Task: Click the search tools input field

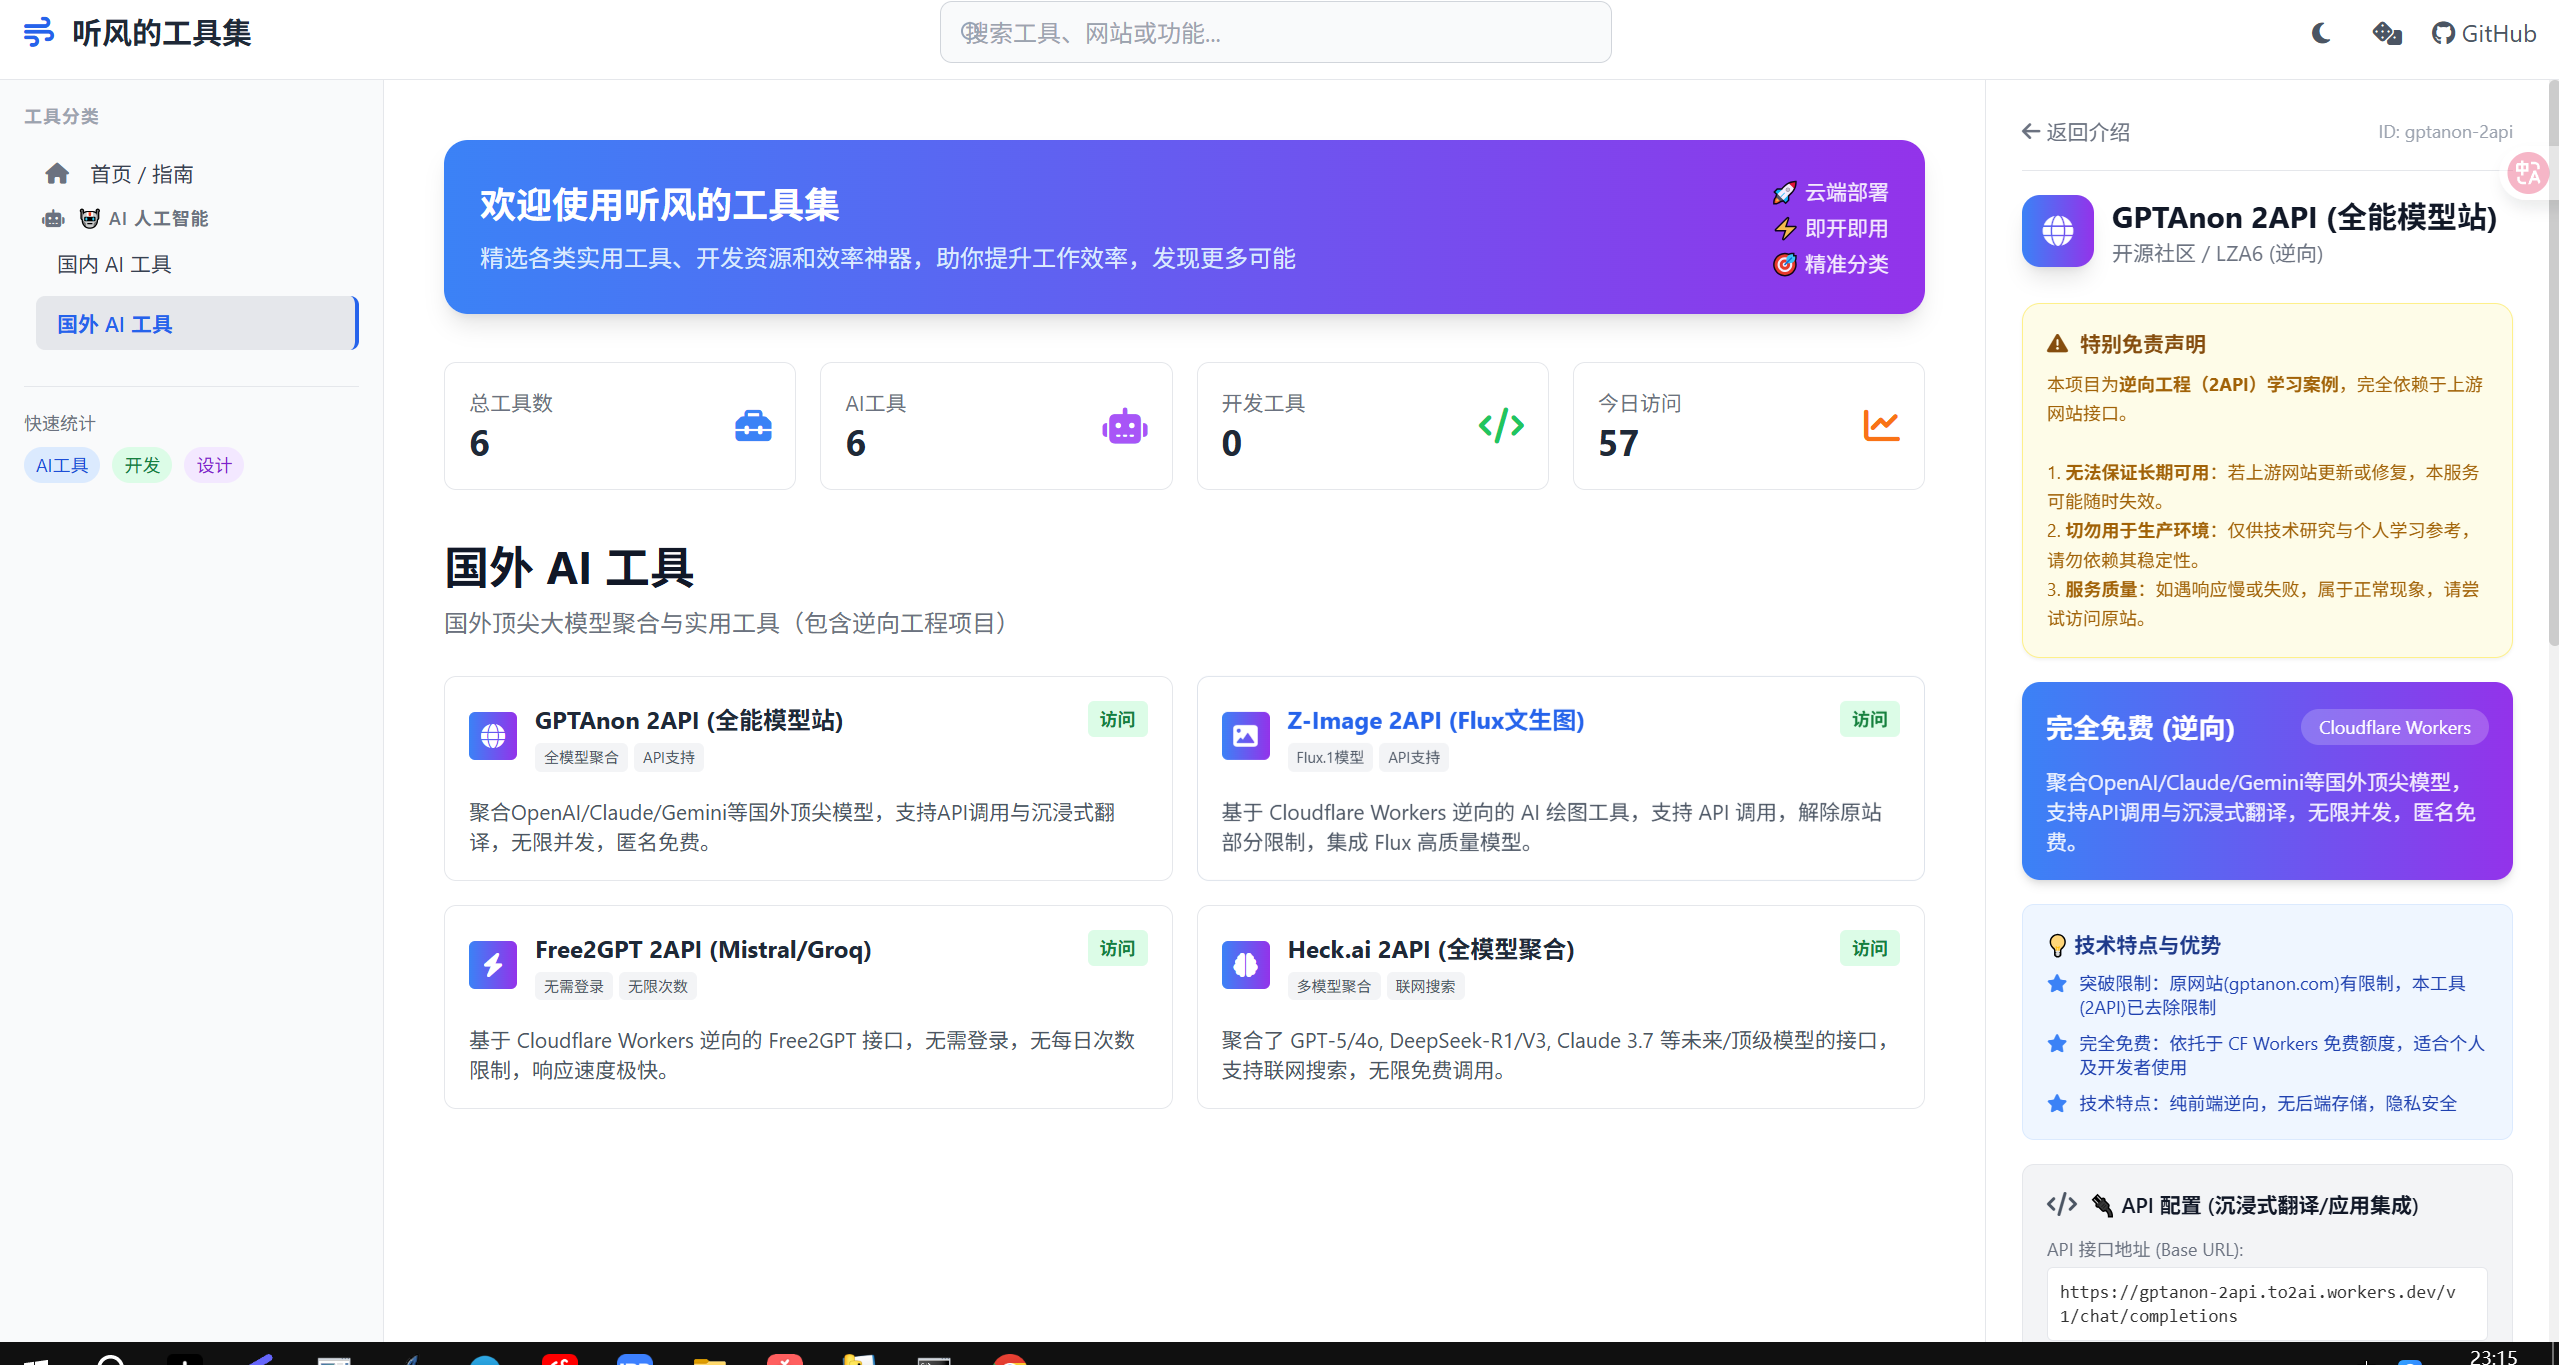Action: (x=1275, y=33)
